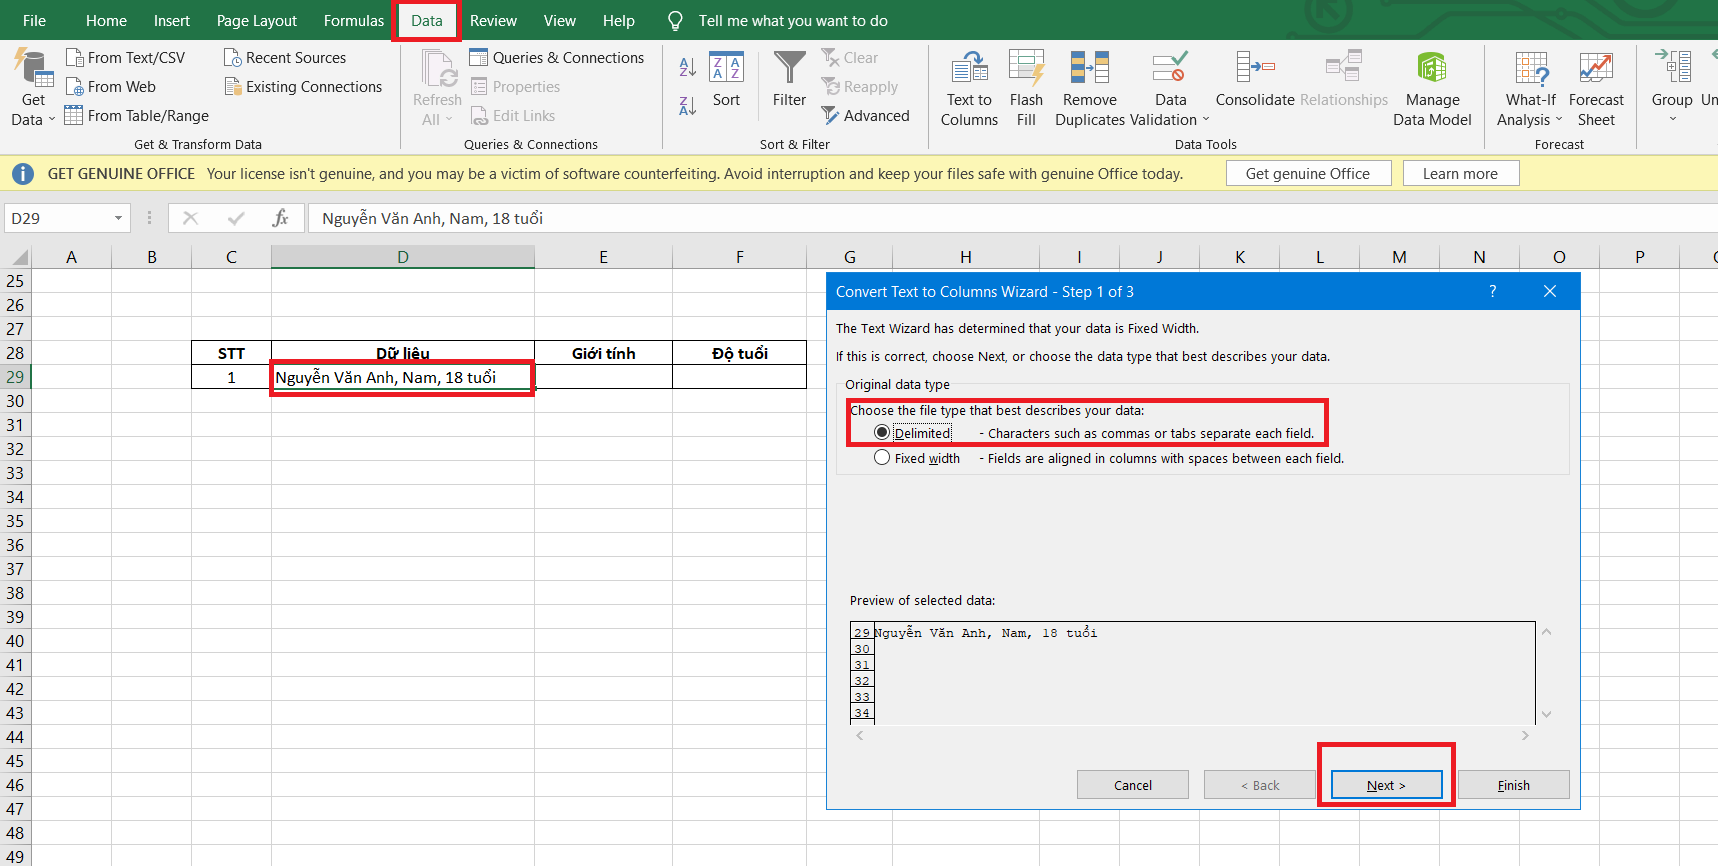This screenshot has height=866, width=1718.
Task: Toggle the Filter funnel
Action: point(789,79)
